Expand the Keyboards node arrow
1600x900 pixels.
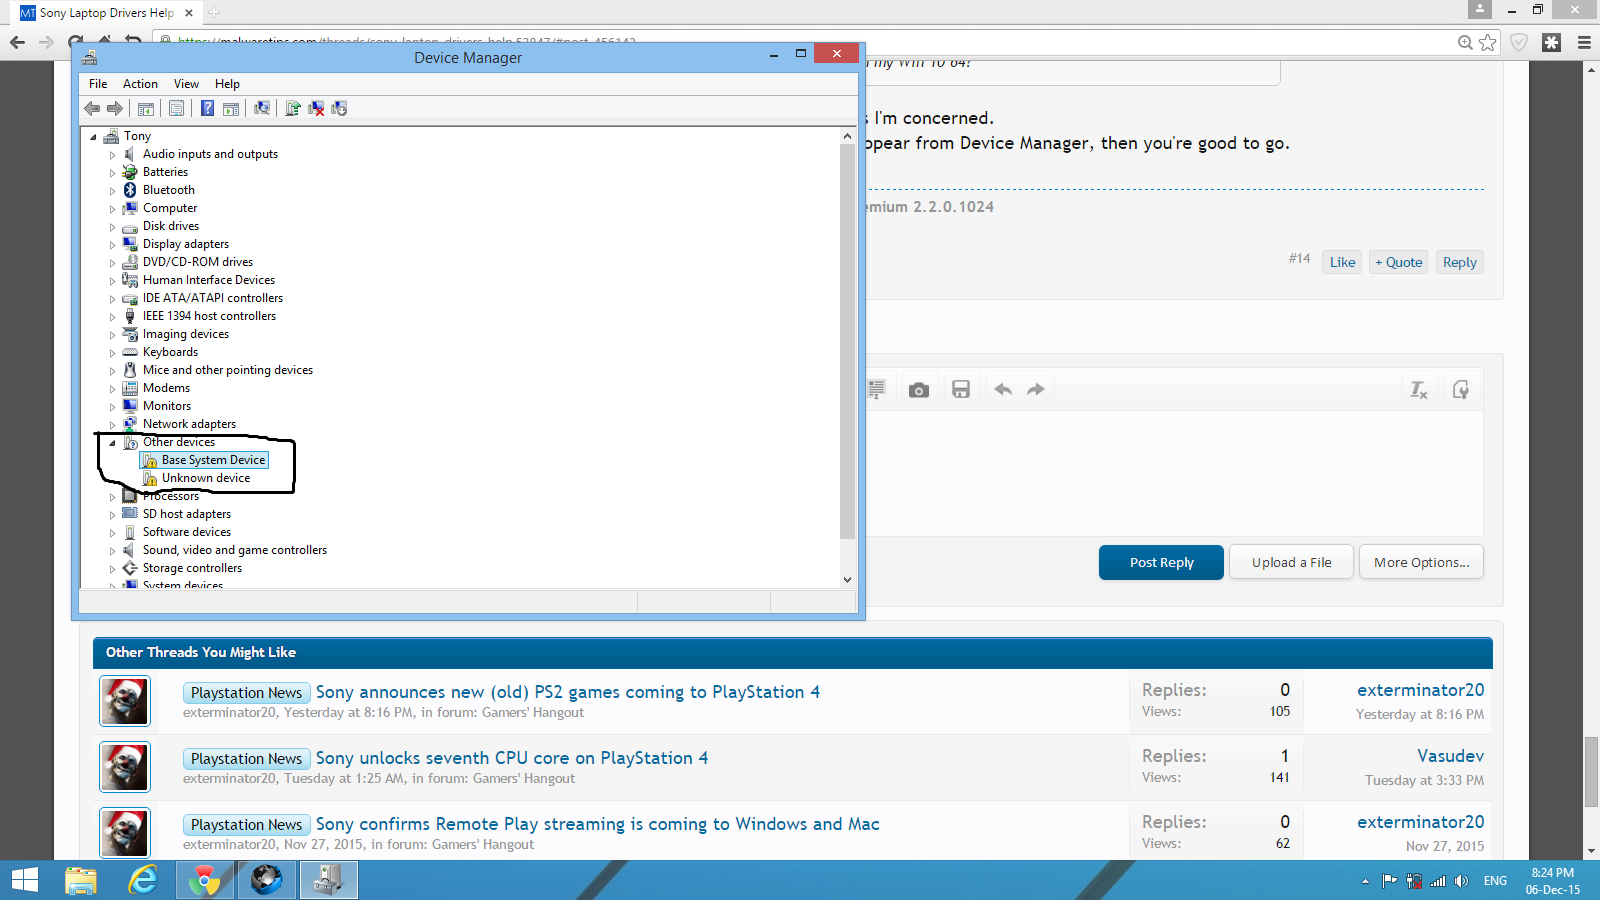[112, 353]
